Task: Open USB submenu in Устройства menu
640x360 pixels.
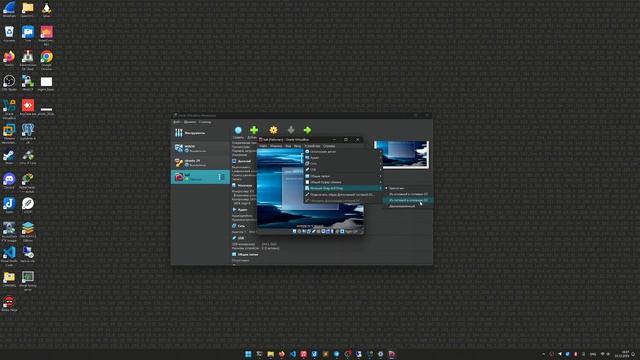Action: tap(343, 170)
